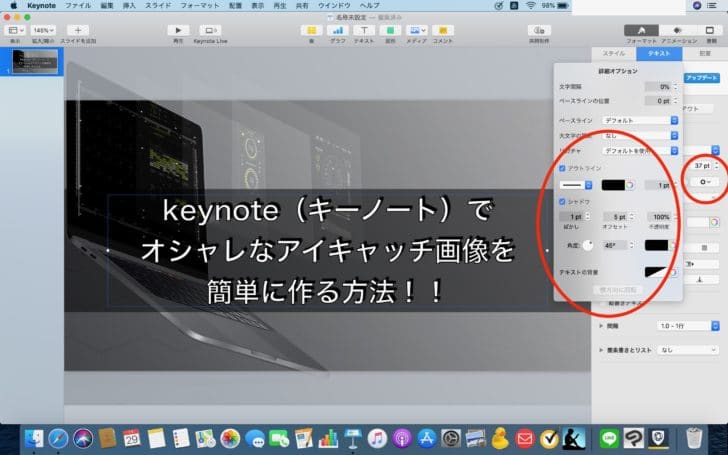The image size is (728, 455).
Task: Open the リガチャ ligature dropdown
Action: pyautogui.click(x=640, y=151)
